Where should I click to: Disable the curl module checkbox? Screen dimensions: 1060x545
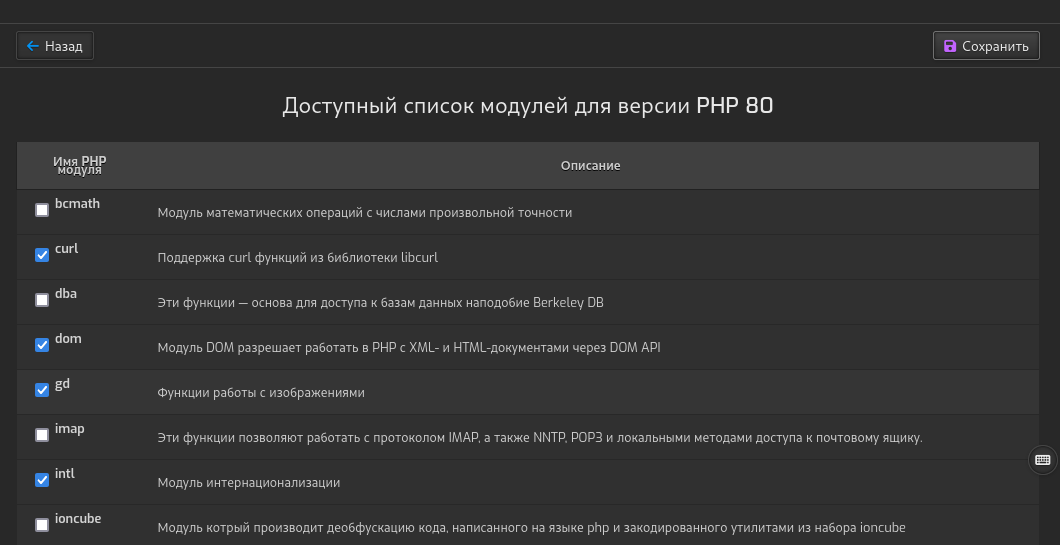(x=42, y=255)
